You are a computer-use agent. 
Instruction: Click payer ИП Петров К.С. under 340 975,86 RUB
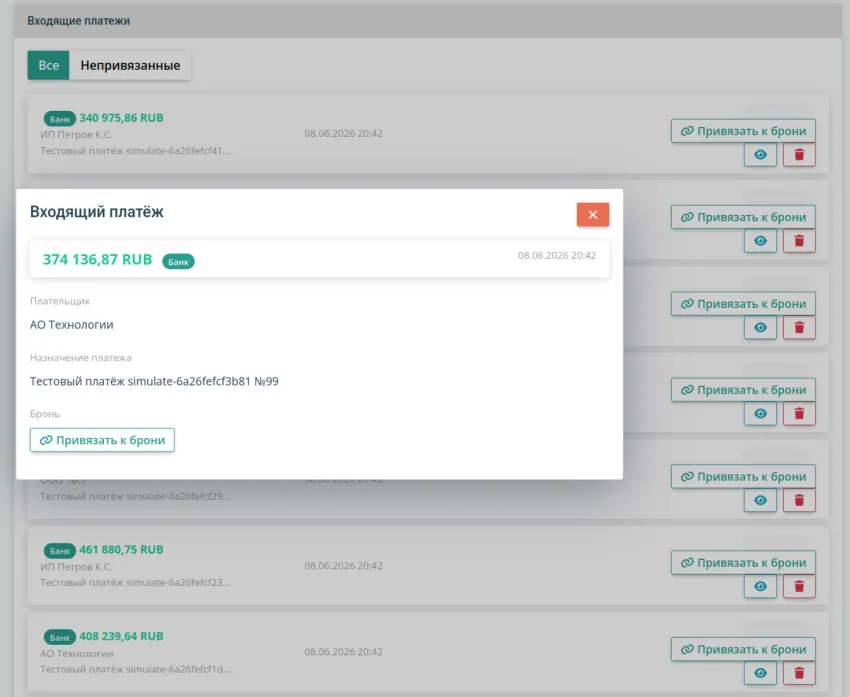coord(76,134)
